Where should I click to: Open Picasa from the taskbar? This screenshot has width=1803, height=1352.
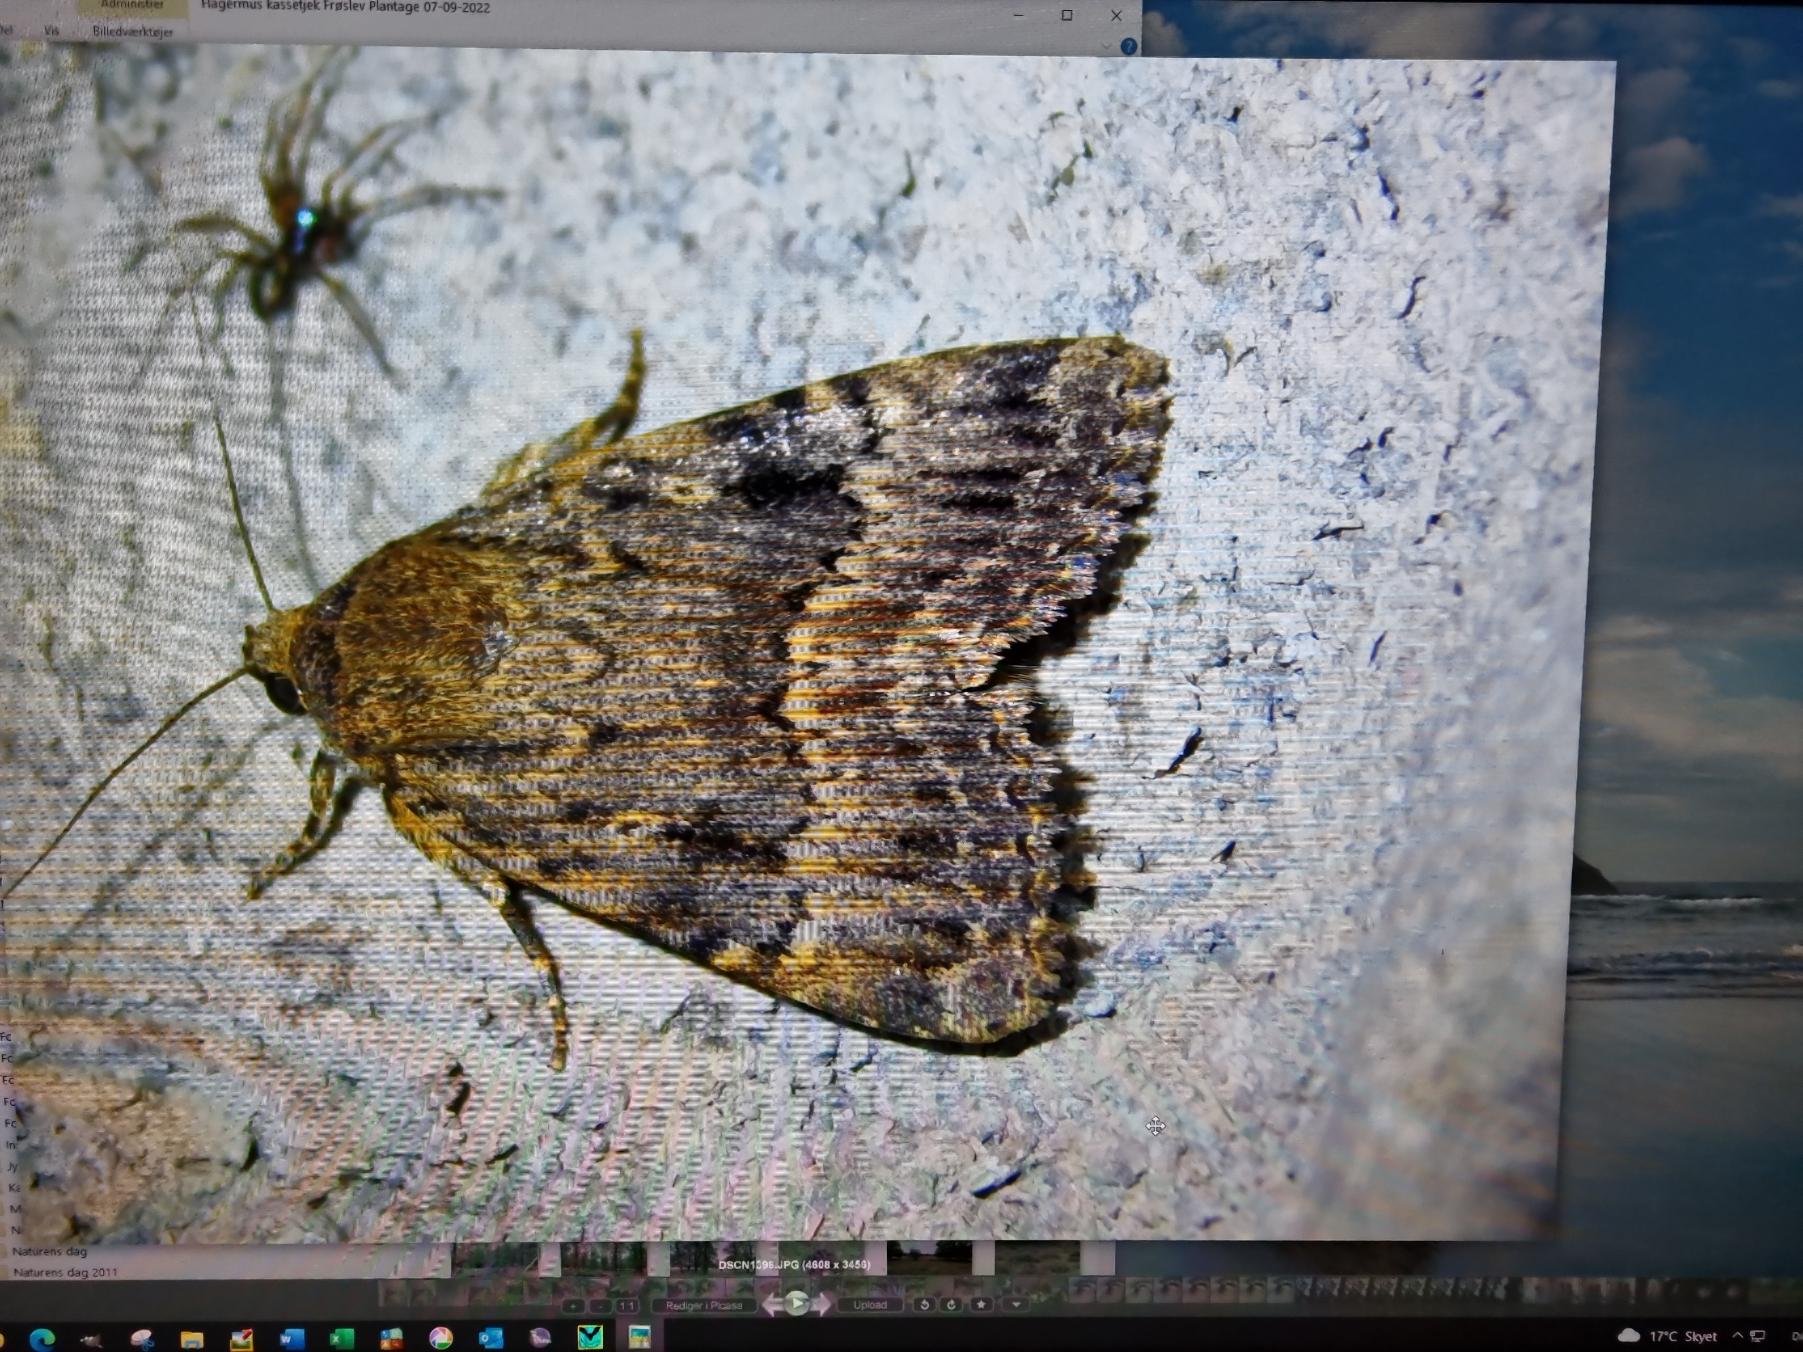(x=440, y=1338)
